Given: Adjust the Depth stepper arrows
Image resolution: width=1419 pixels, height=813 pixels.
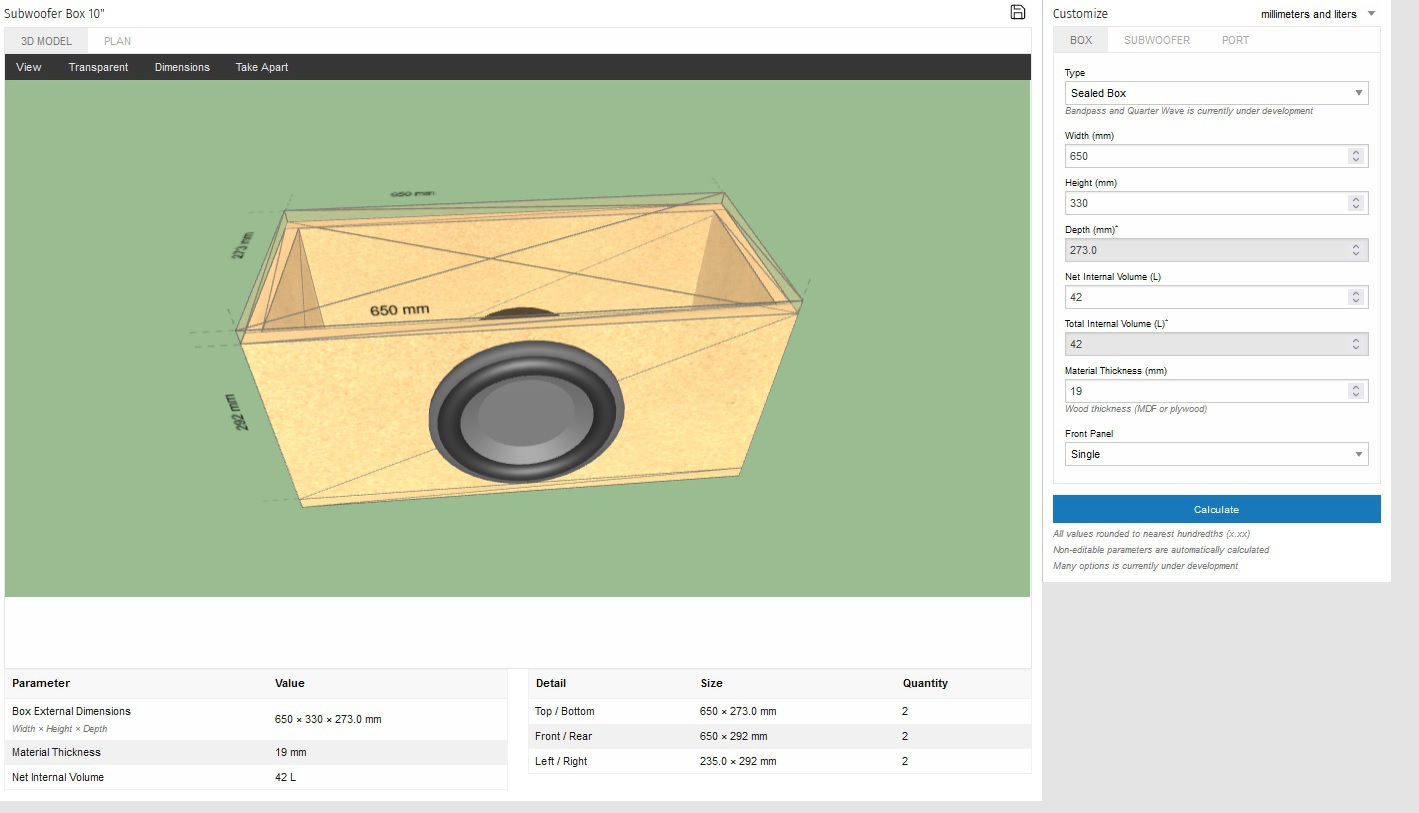Looking at the screenshot, I should click(x=1356, y=250).
